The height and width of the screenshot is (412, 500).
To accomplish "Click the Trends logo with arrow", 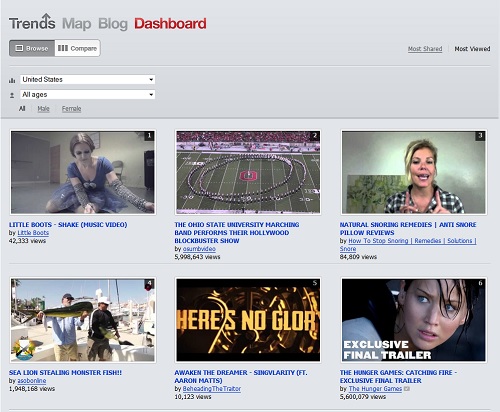I will pyautogui.click(x=32, y=22).
